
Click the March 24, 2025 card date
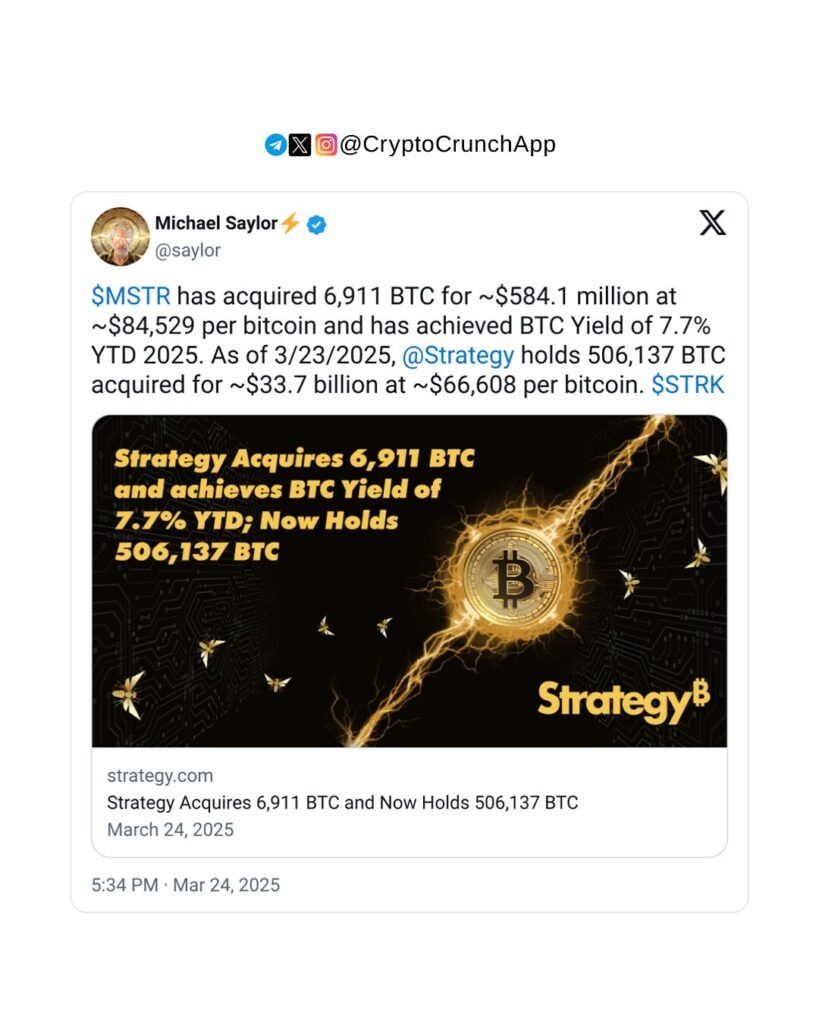(x=169, y=829)
